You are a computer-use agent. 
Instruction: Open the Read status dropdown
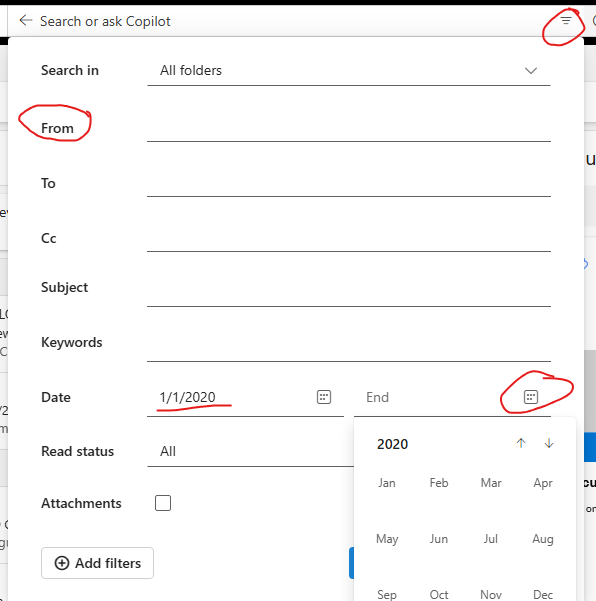(250, 452)
